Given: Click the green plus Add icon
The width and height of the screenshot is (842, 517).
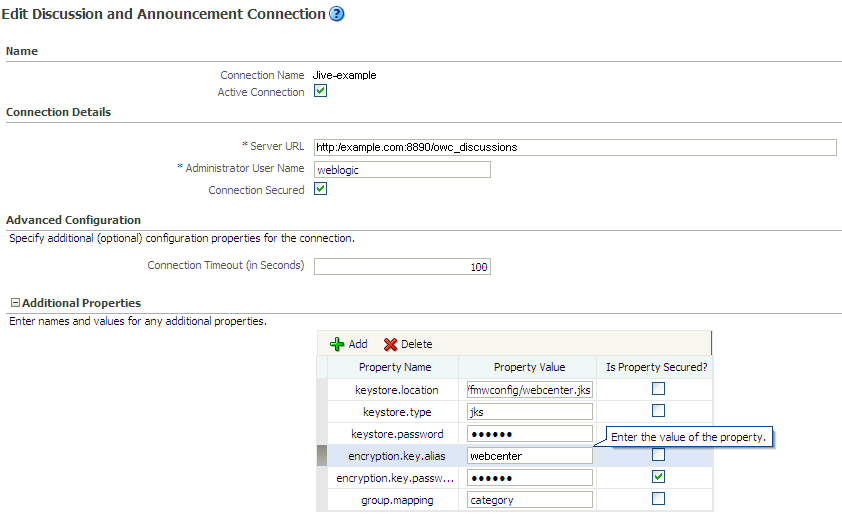Looking at the screenshot, I should coord(337,344).
